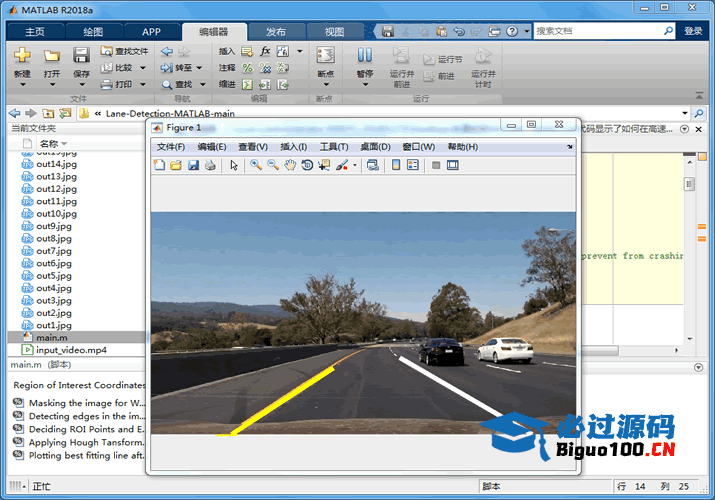Switch to the Publish (发布) tab
This screenshot has height=500, width=715.
(276, 31)
